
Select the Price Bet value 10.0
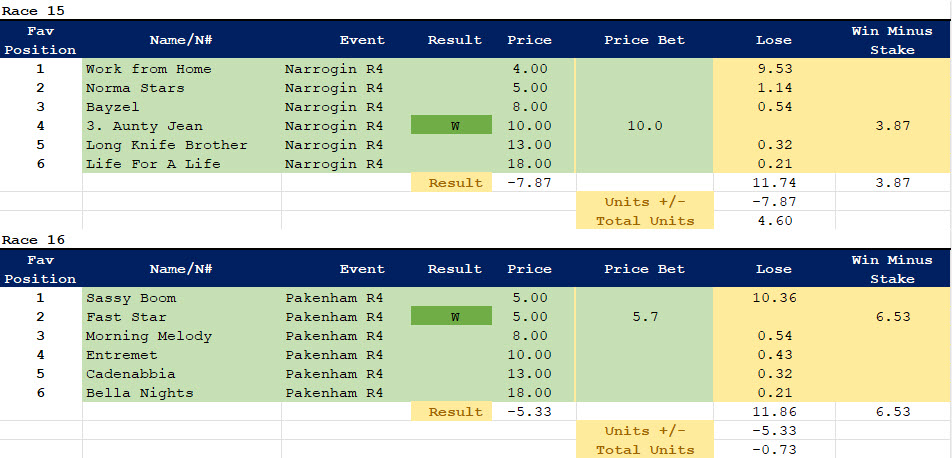point(644,126)
